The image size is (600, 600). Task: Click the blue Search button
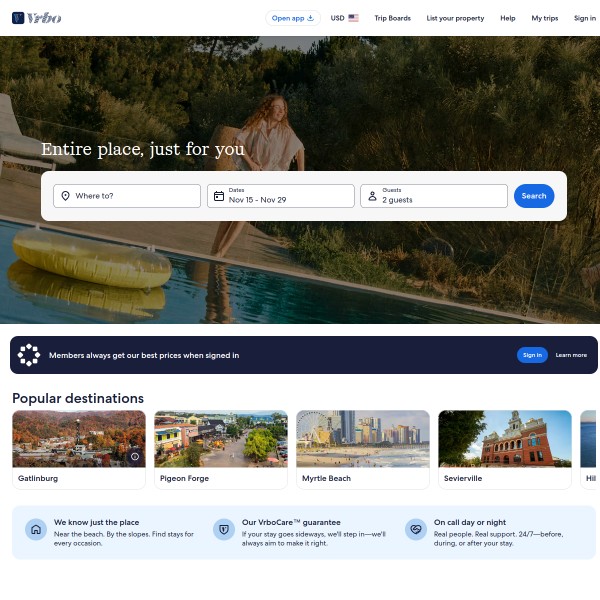(x=534, y=196)
